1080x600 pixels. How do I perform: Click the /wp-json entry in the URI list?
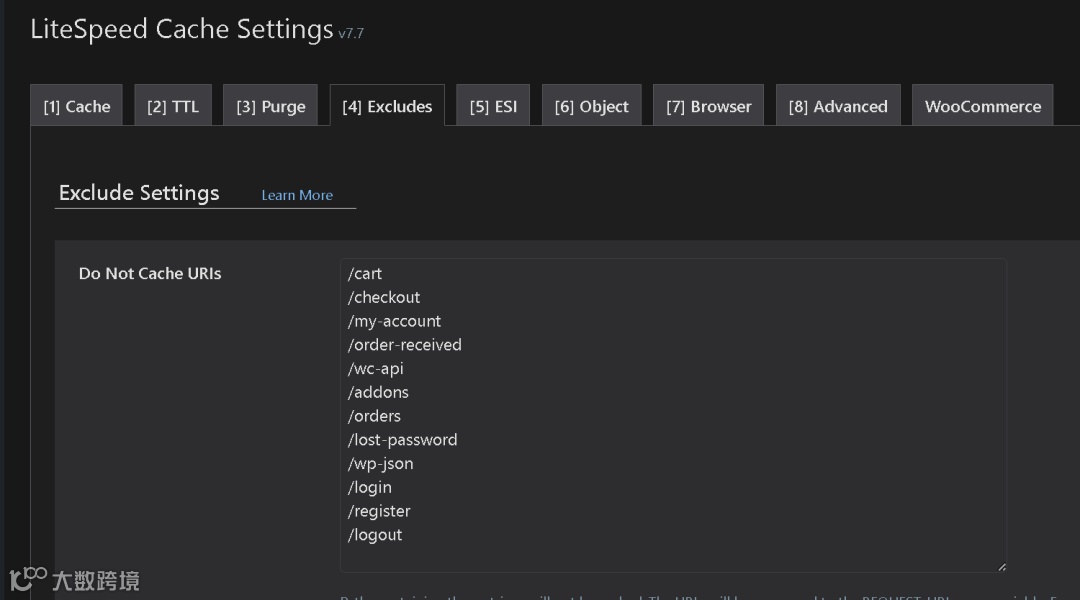click(x=380, y=464)
